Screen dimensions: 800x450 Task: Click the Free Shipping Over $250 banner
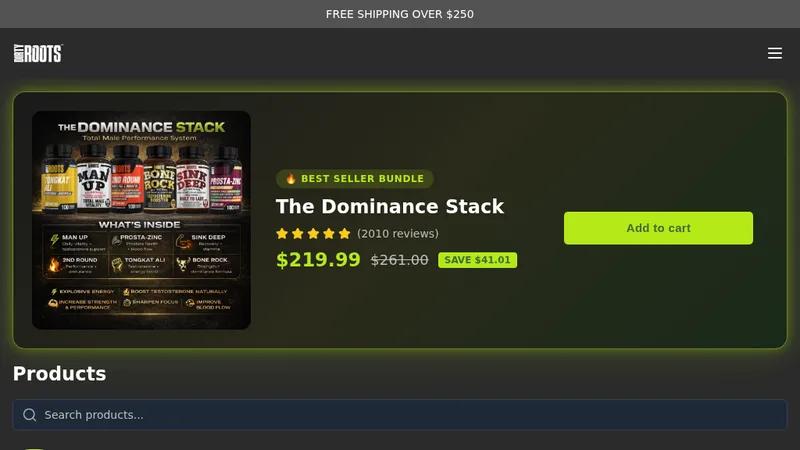(x=400, y=14)
